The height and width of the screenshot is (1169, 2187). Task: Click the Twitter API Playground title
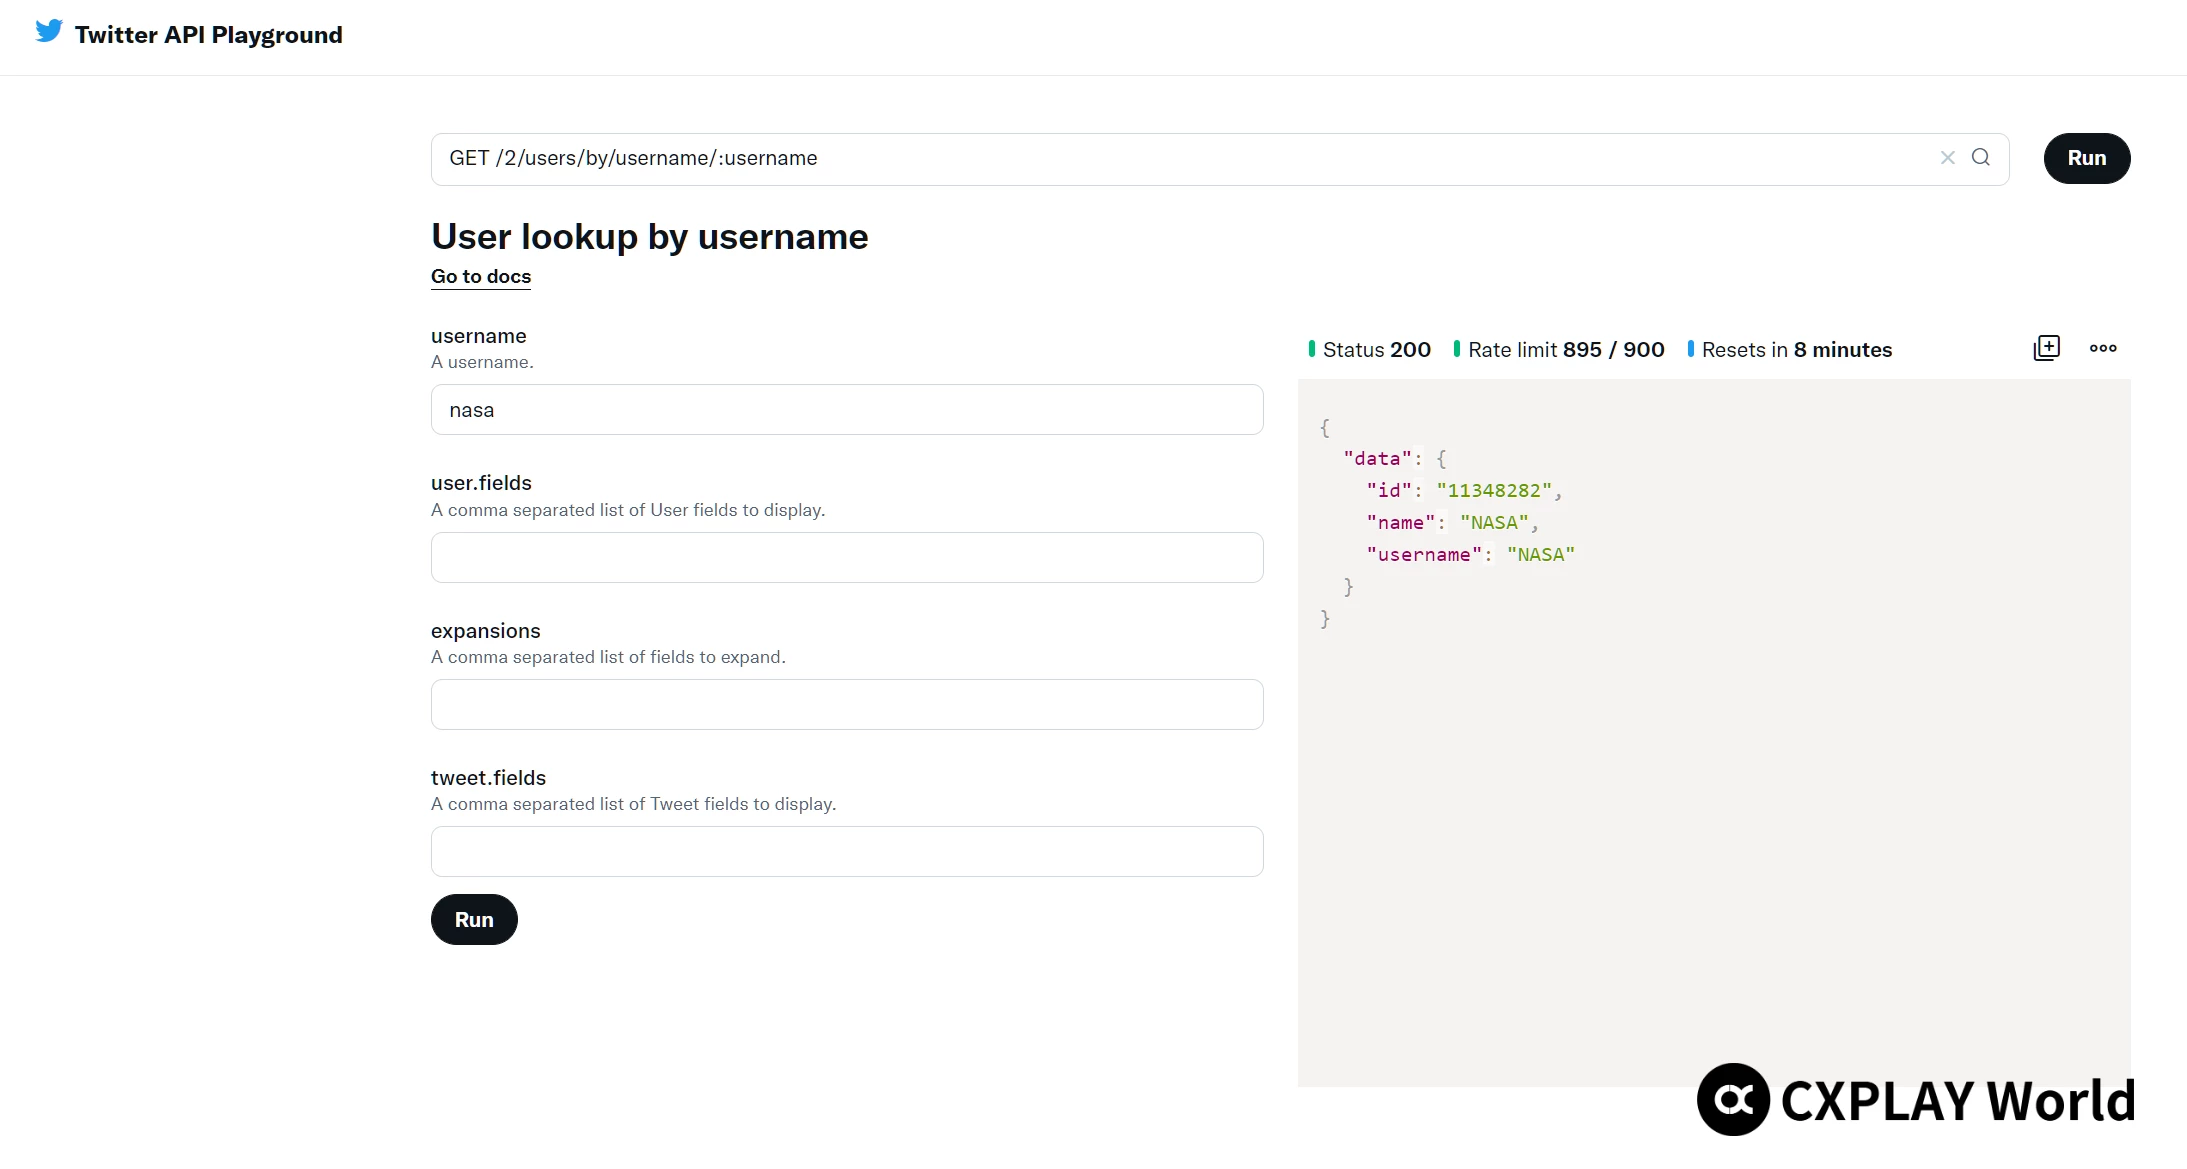pos(209,35)
